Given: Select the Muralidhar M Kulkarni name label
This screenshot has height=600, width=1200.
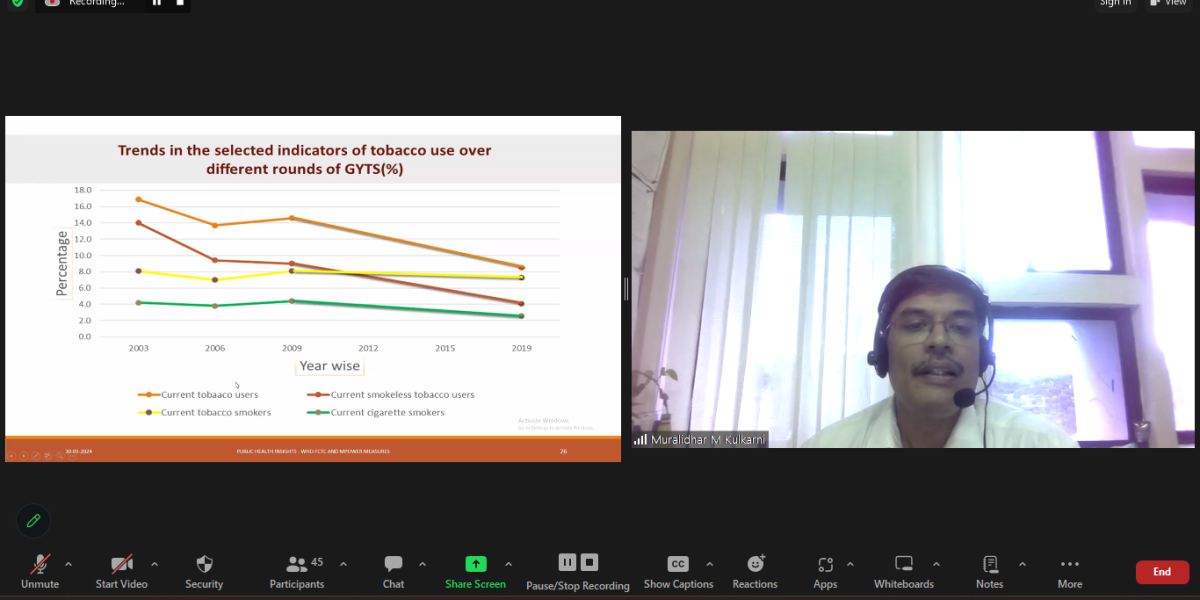Looking at the screenshot, I should [x=707, y=439].
